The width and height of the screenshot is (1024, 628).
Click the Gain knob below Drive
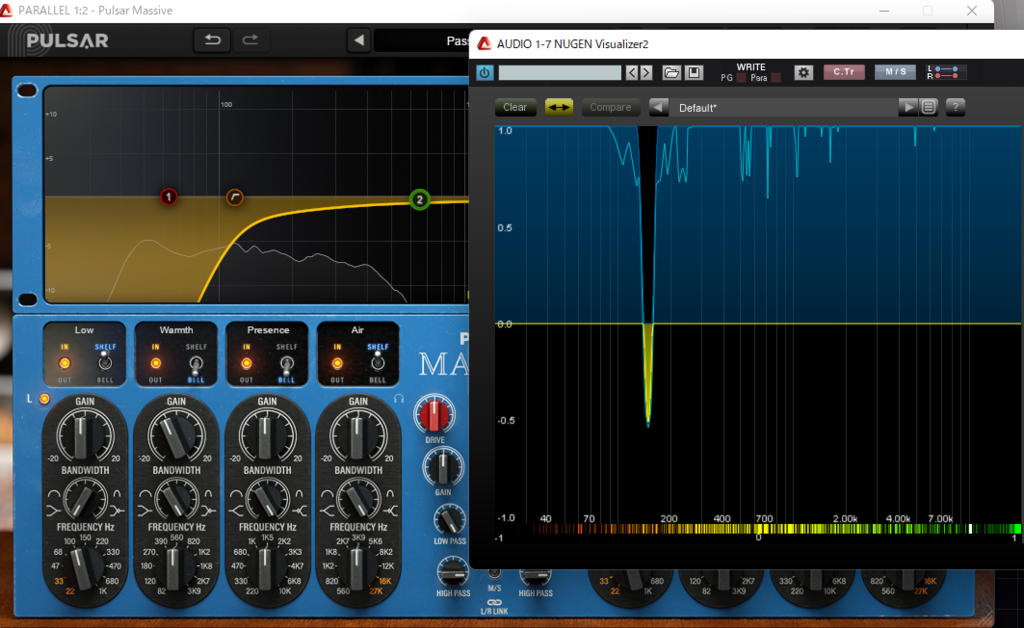tap(443, 467)
